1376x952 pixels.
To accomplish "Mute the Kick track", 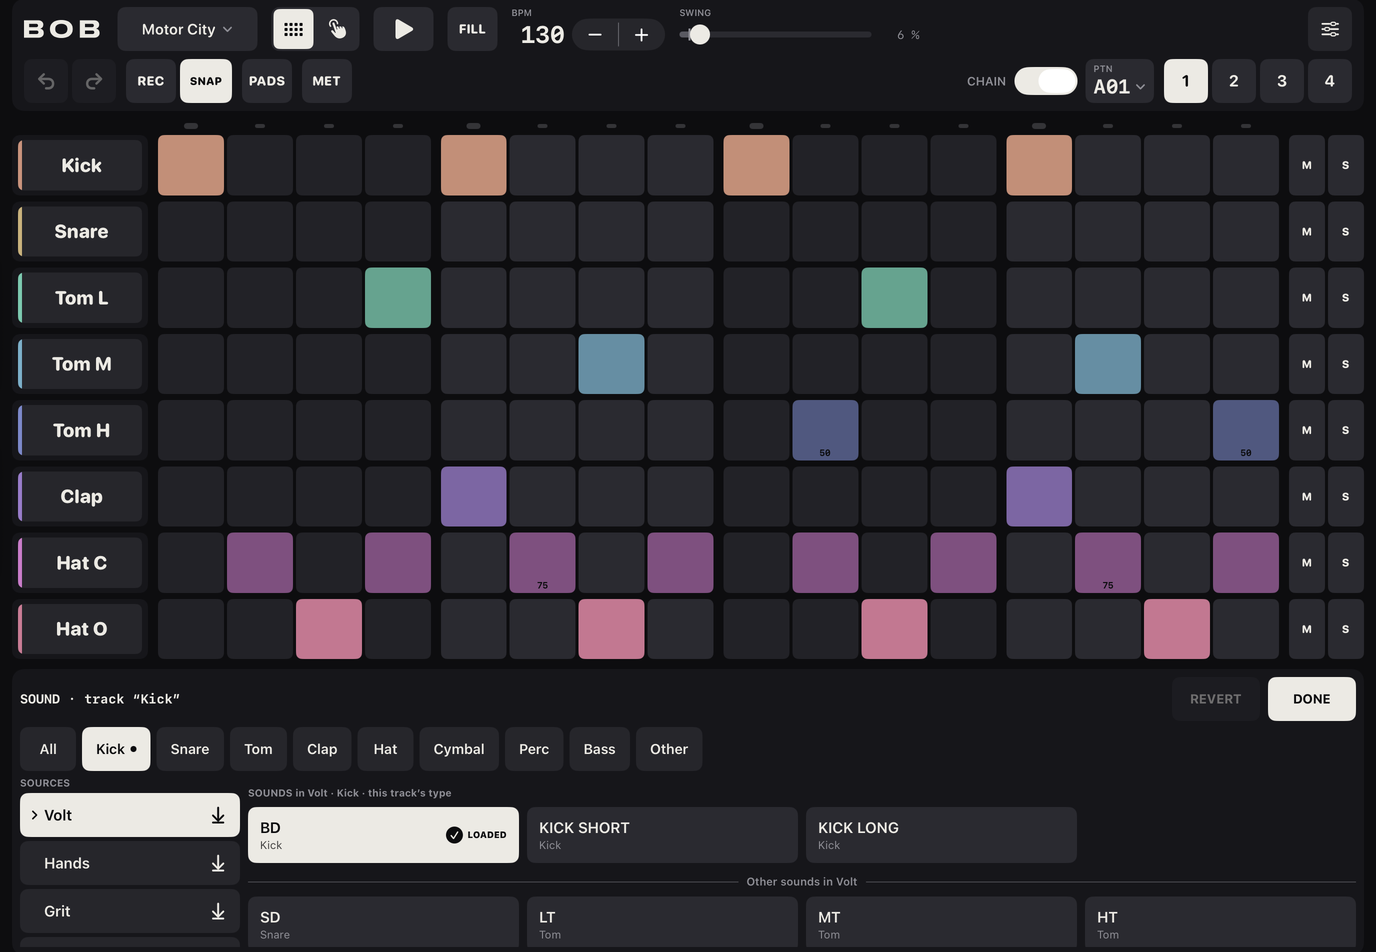I will tap(1306, 165).
